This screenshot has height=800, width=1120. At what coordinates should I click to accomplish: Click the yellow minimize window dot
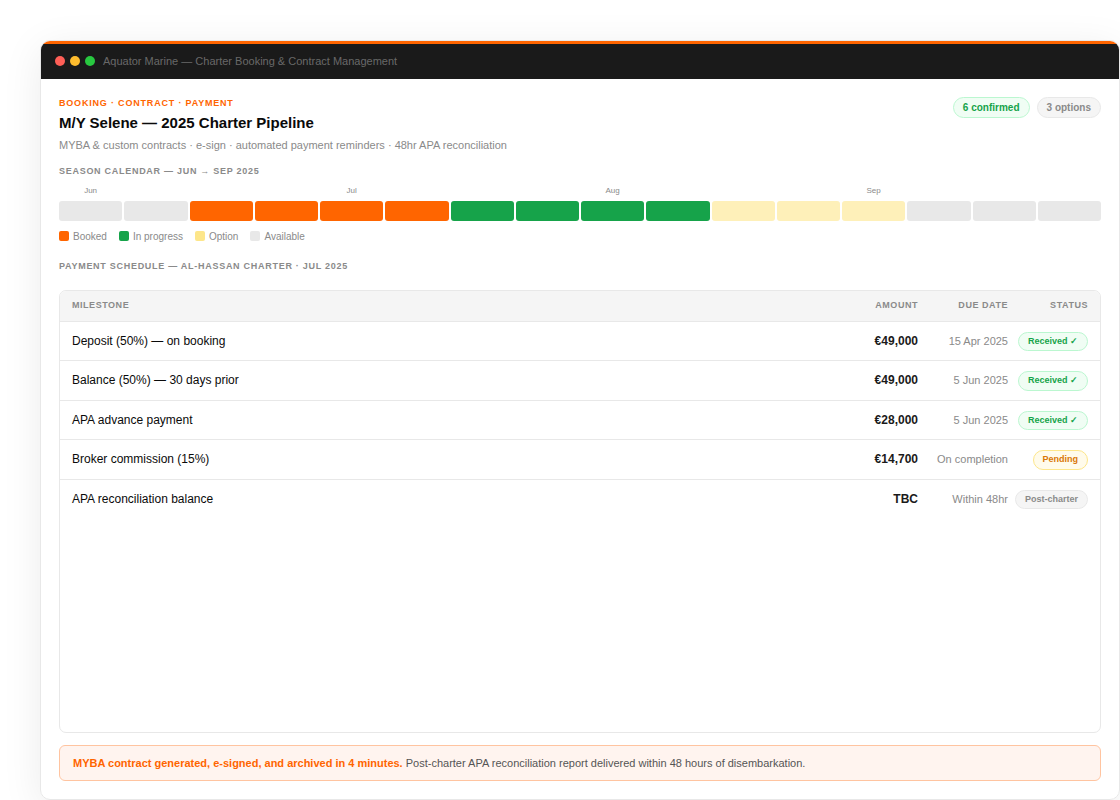[x=75, y=61]
